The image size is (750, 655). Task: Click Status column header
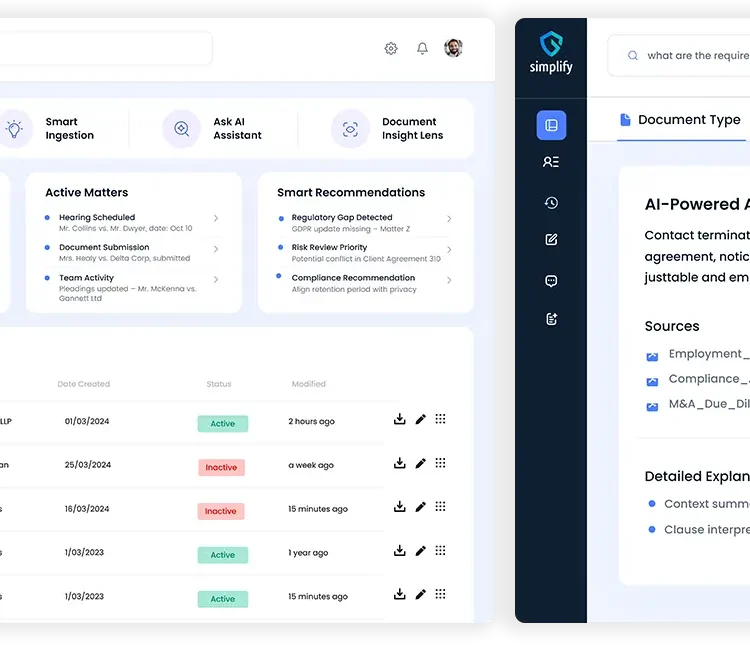coord(219,384)
